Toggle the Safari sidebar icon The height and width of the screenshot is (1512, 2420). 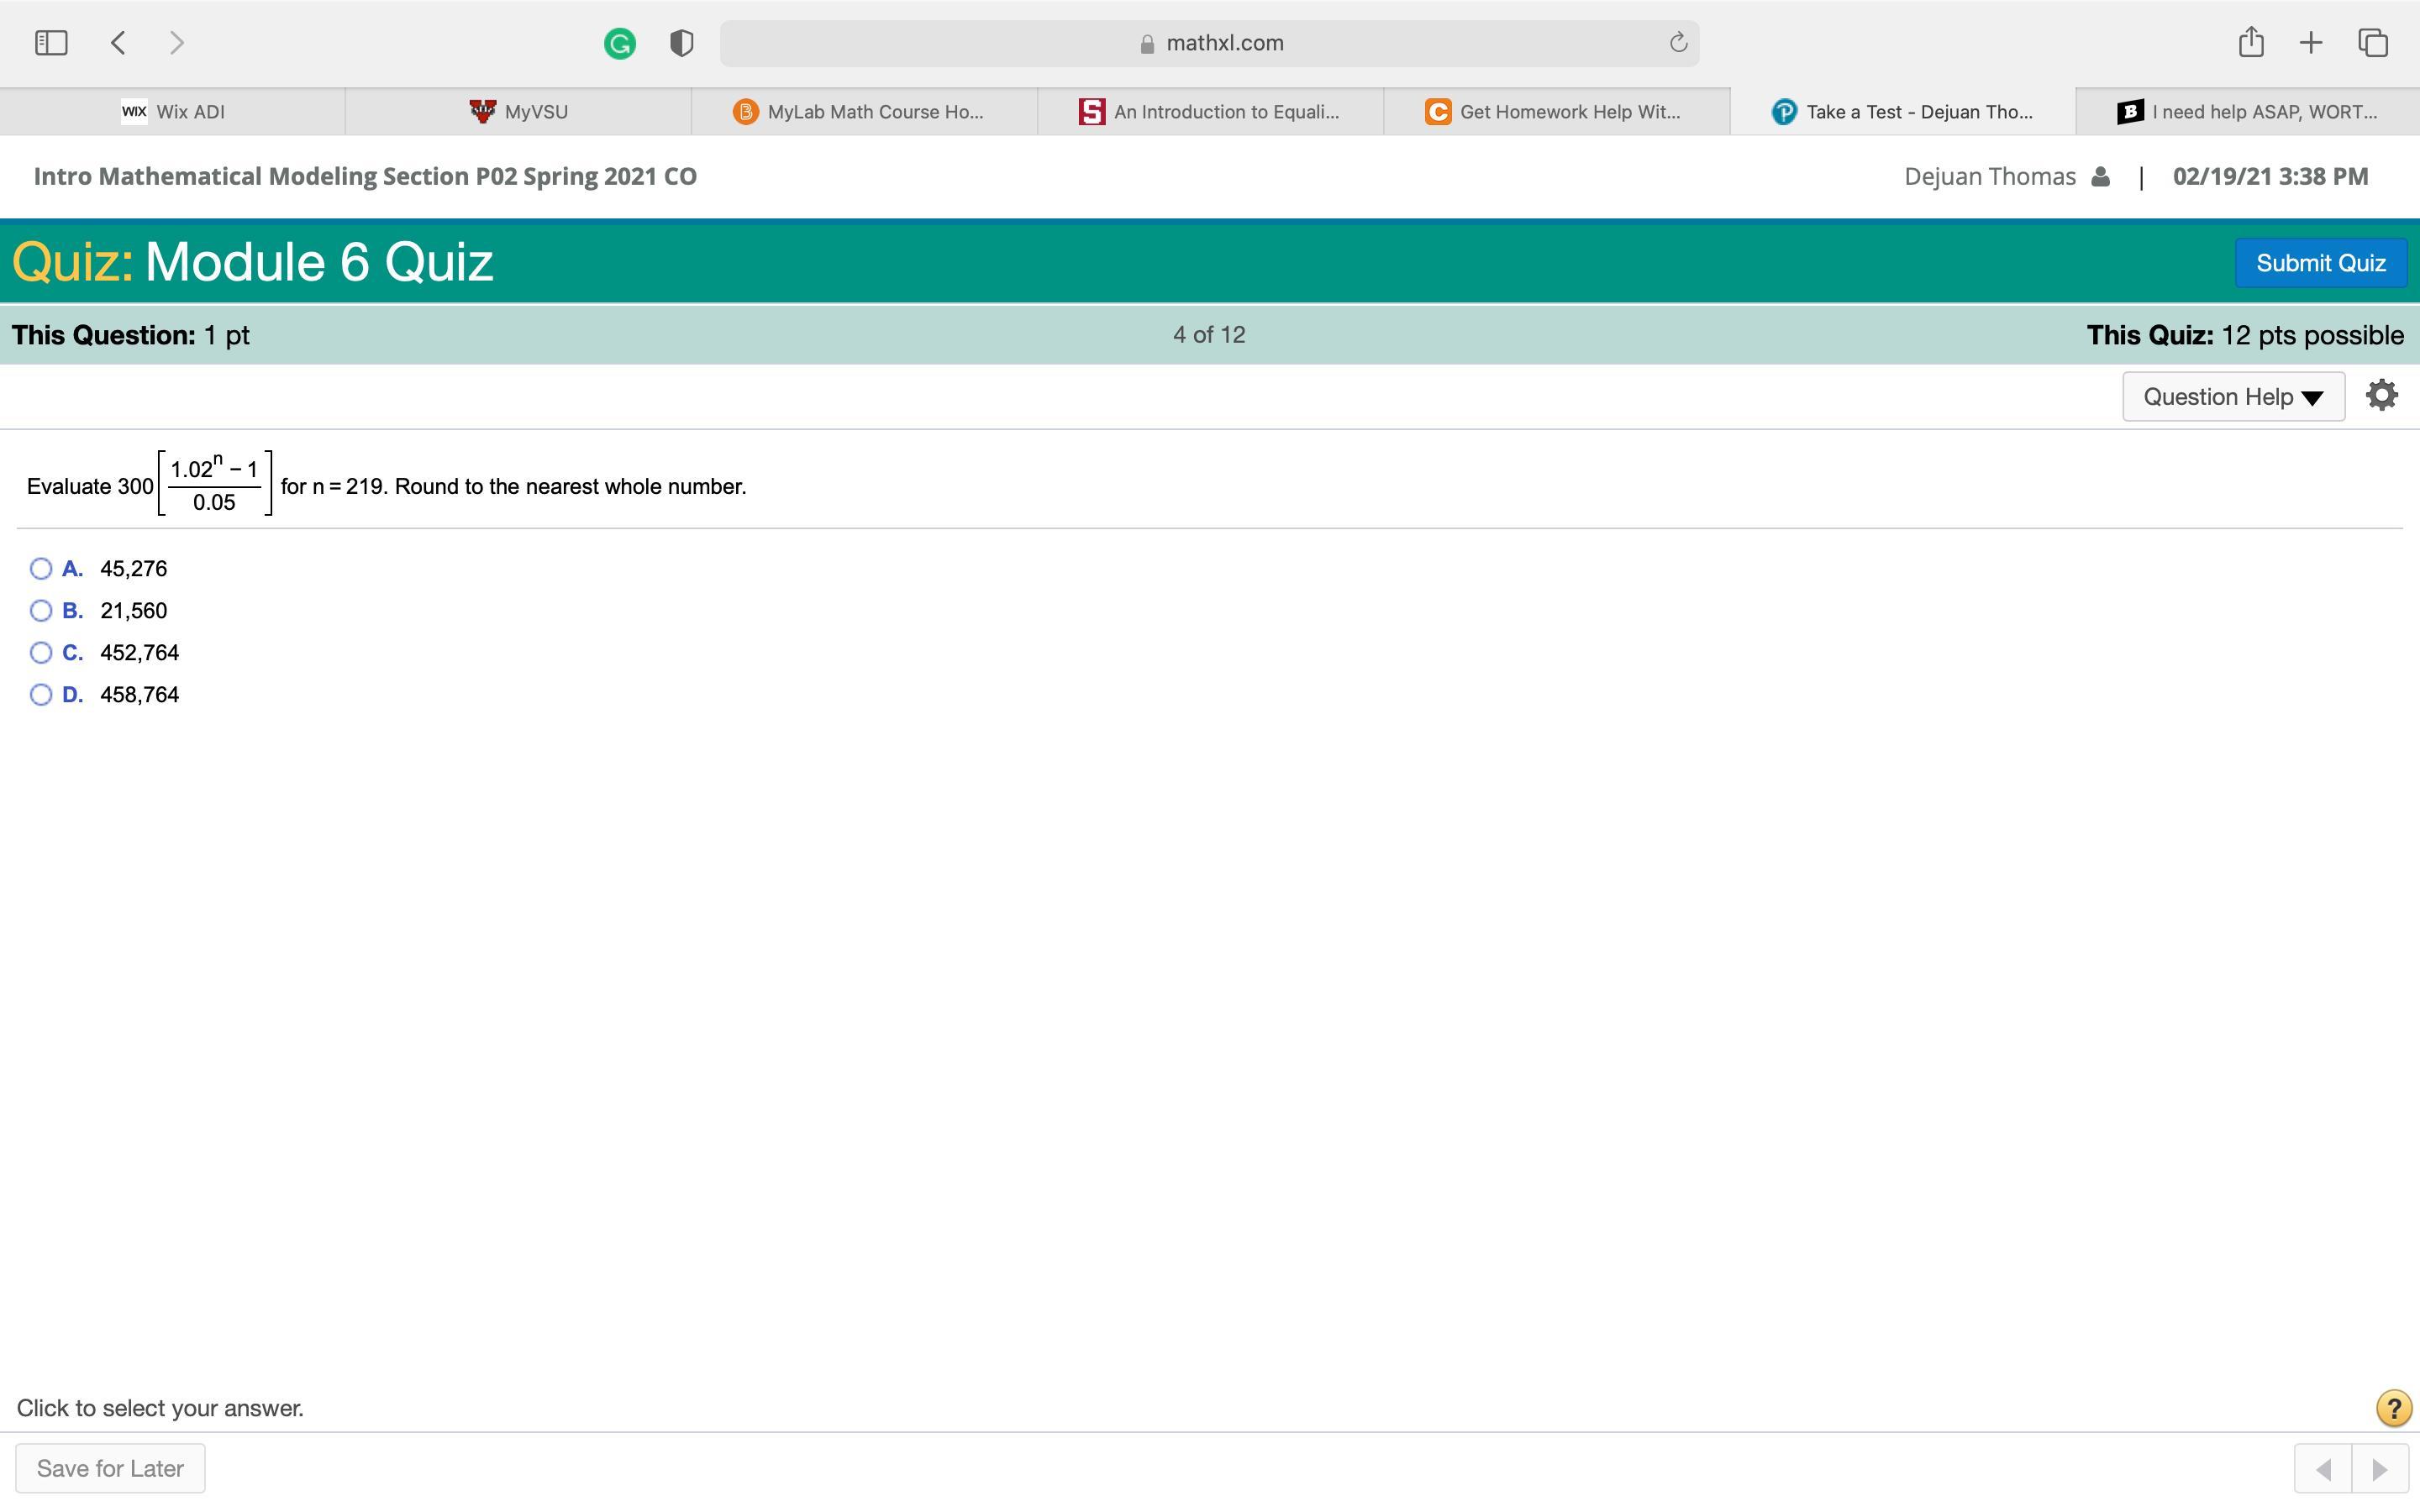[x=51, y=43]
